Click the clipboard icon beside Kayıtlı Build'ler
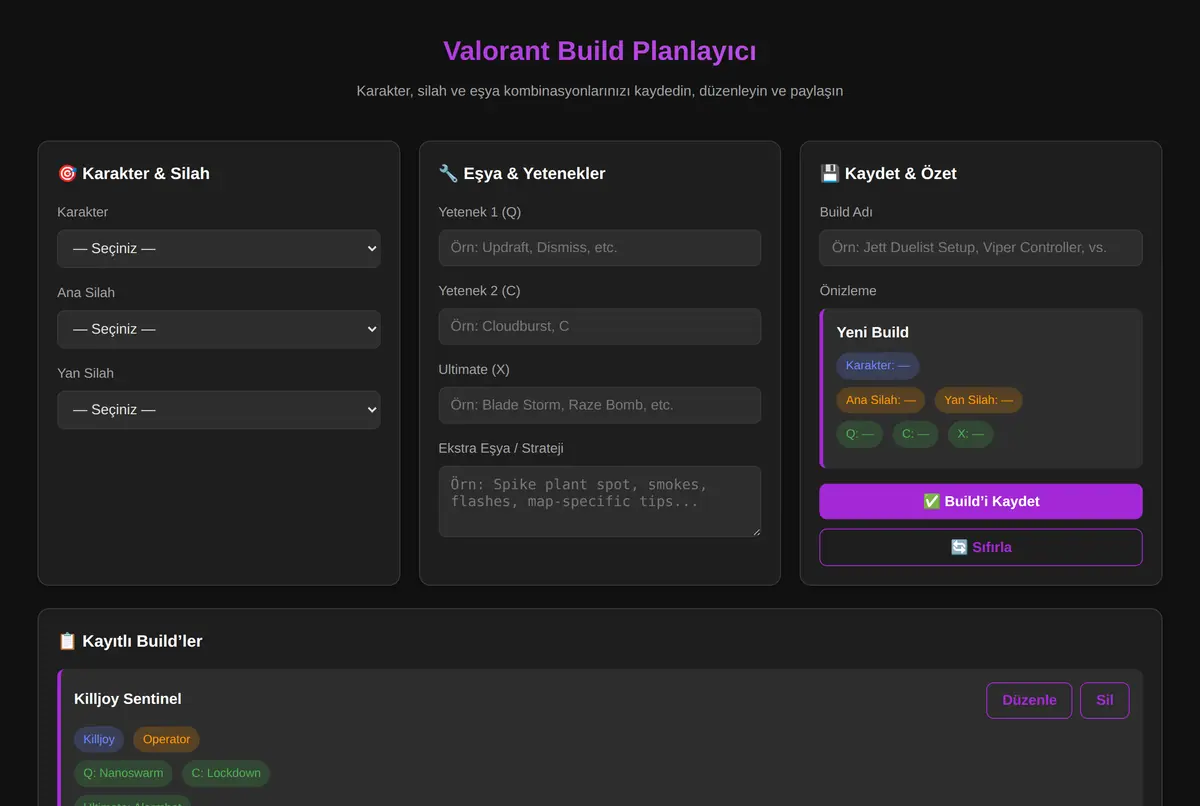 67,641
